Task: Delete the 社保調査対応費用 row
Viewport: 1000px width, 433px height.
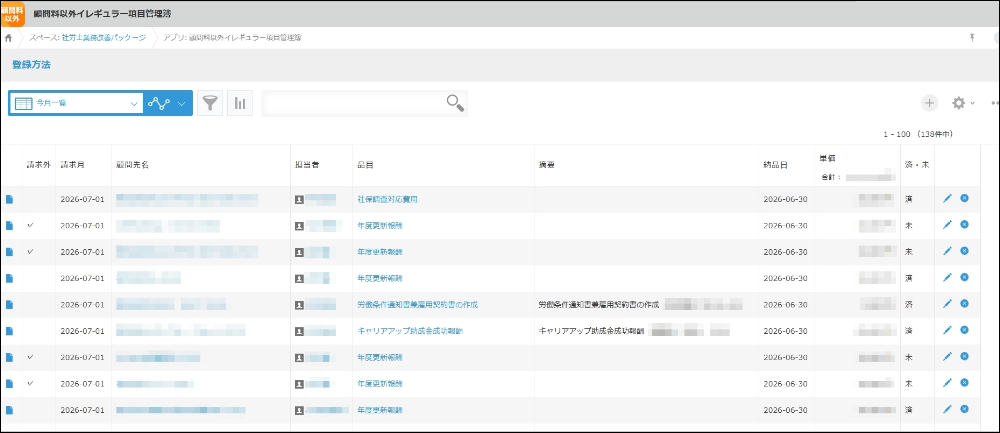Action: tap(964, 198)
